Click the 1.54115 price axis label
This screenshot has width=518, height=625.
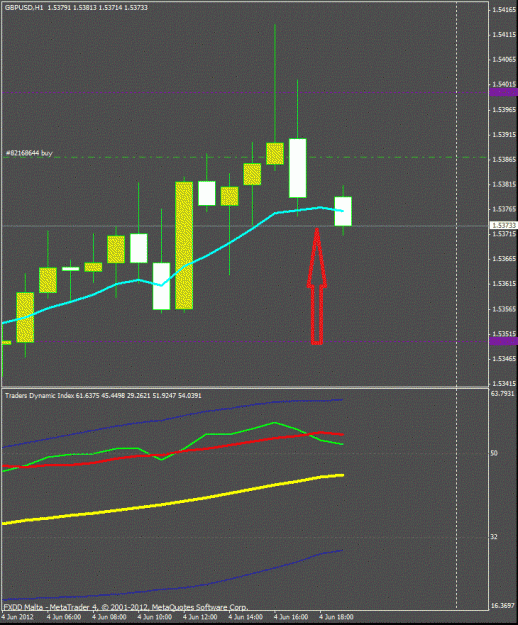[504, 35]
